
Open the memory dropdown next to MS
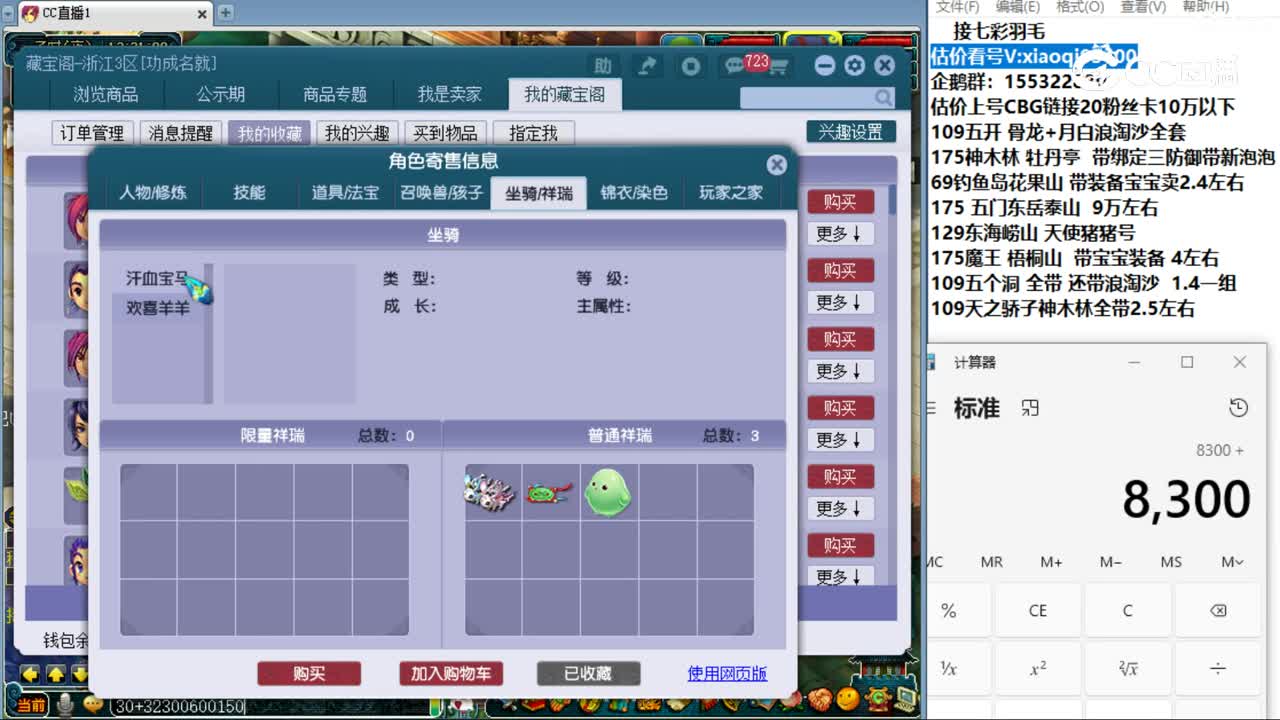(1232, 562)
